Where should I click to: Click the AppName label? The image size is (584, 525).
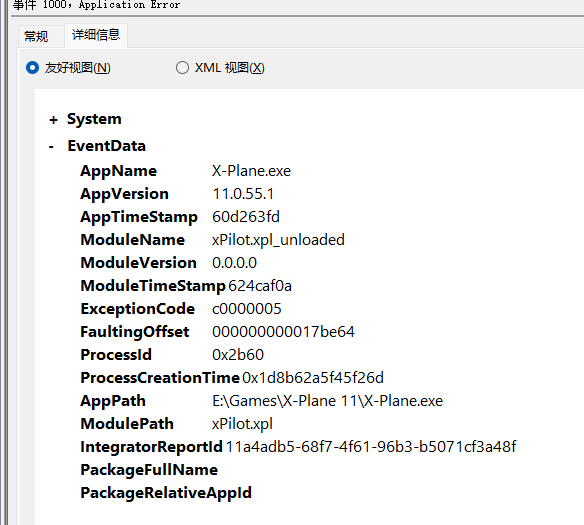tap(119, 172)
